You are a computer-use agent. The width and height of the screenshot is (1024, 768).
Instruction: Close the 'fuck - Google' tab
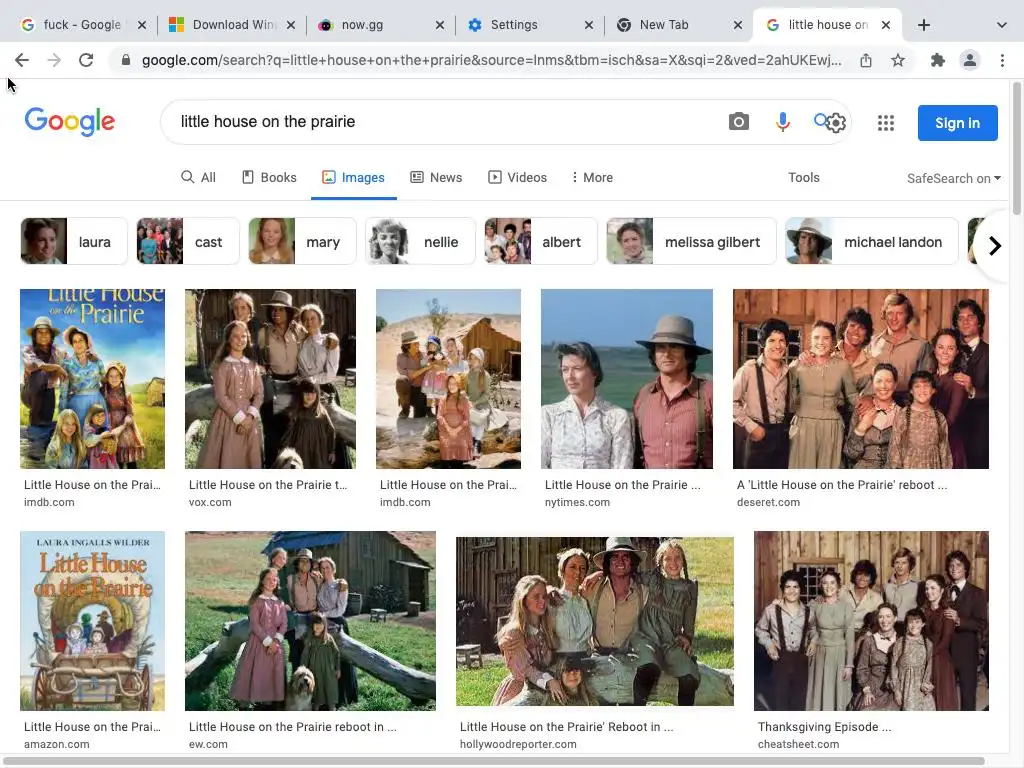pyautogui.click(x=142, y=25)
